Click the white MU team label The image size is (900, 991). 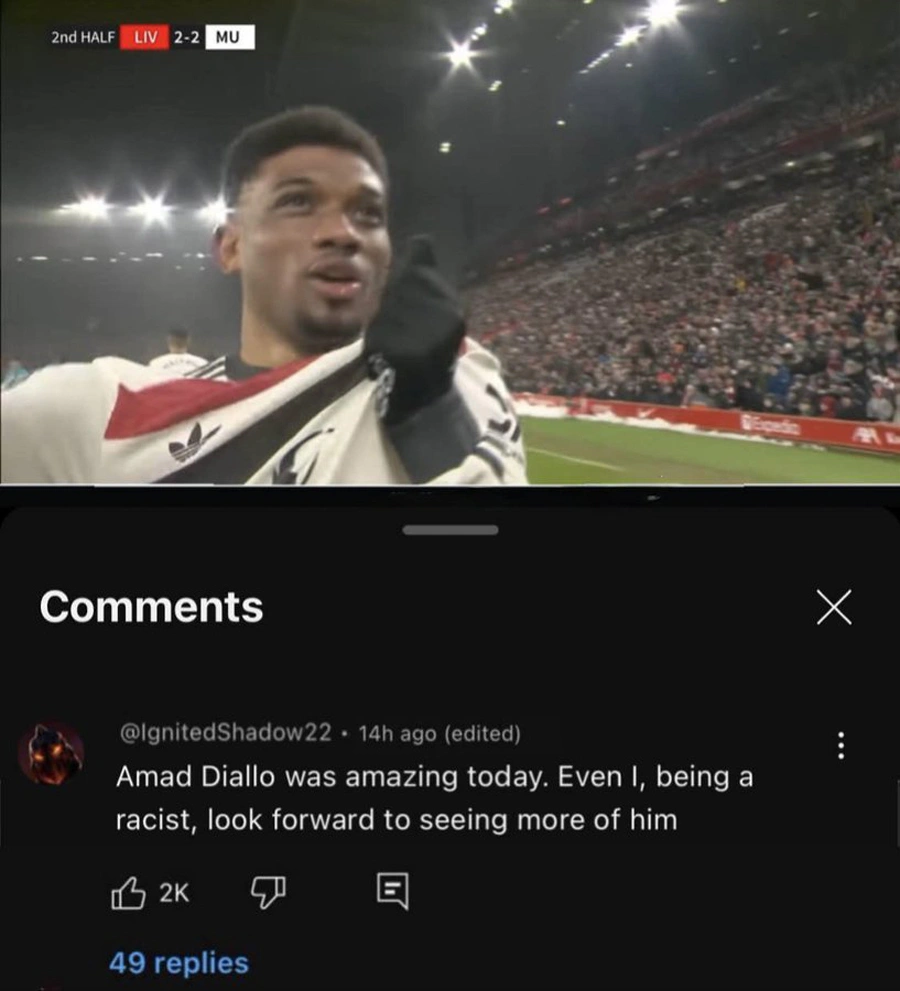pos(229,37)
